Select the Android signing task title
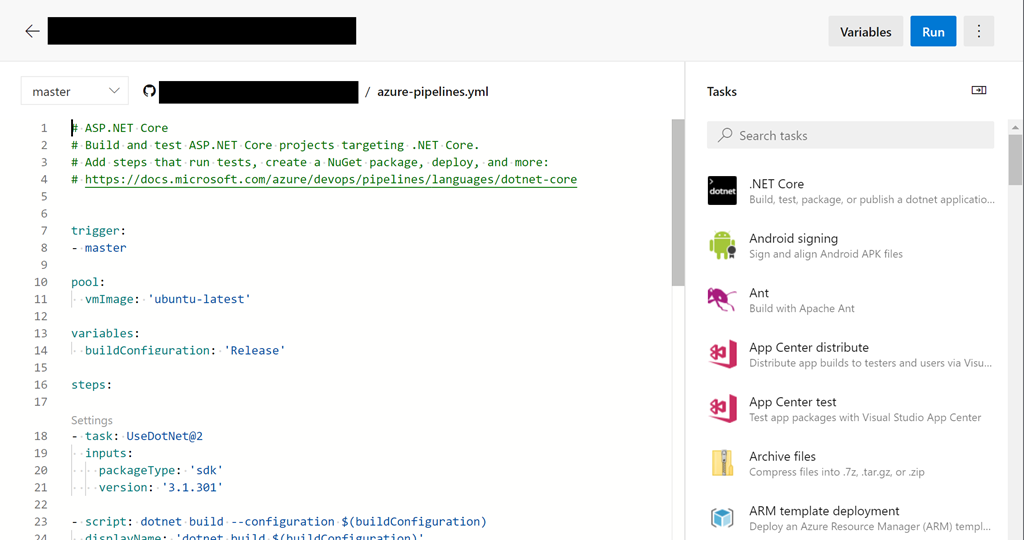The height and width of the screenshot is (540, 1024). click(793, 238)
